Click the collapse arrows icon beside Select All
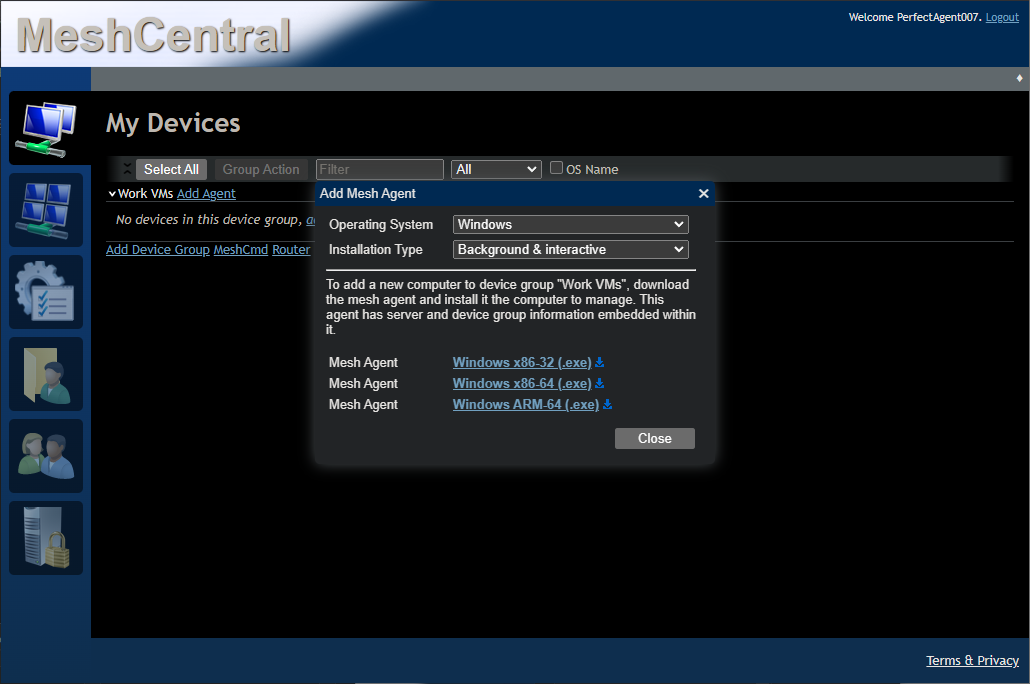 tap(127, 169)
